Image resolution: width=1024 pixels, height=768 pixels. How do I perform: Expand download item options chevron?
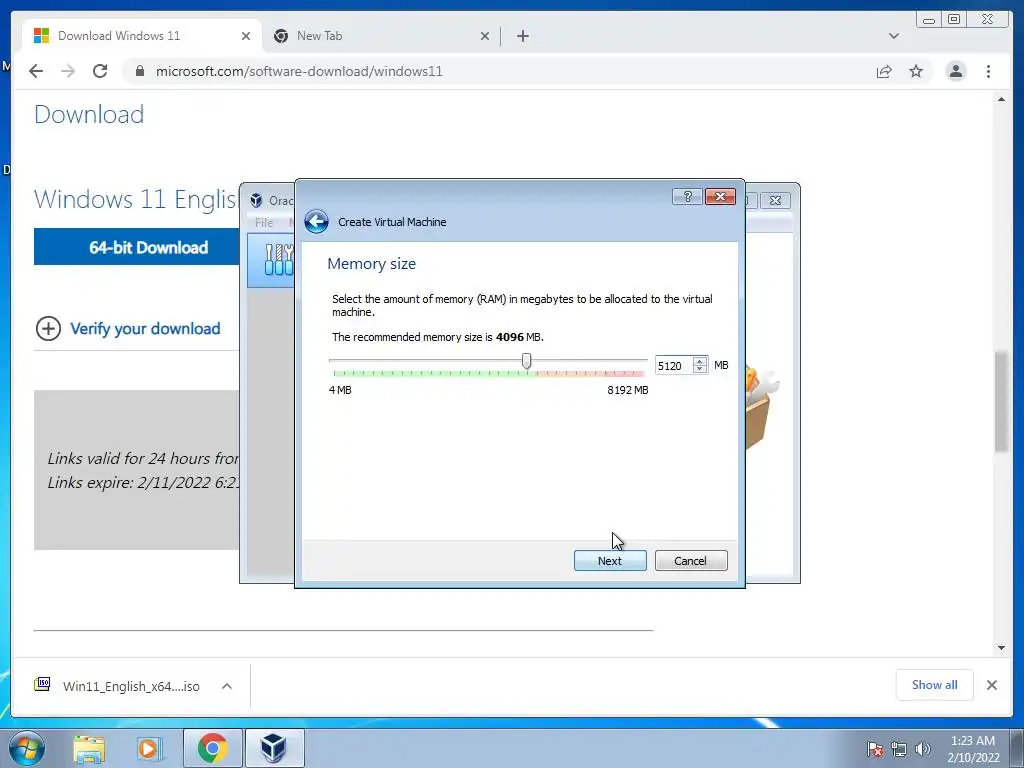(227, 686)
